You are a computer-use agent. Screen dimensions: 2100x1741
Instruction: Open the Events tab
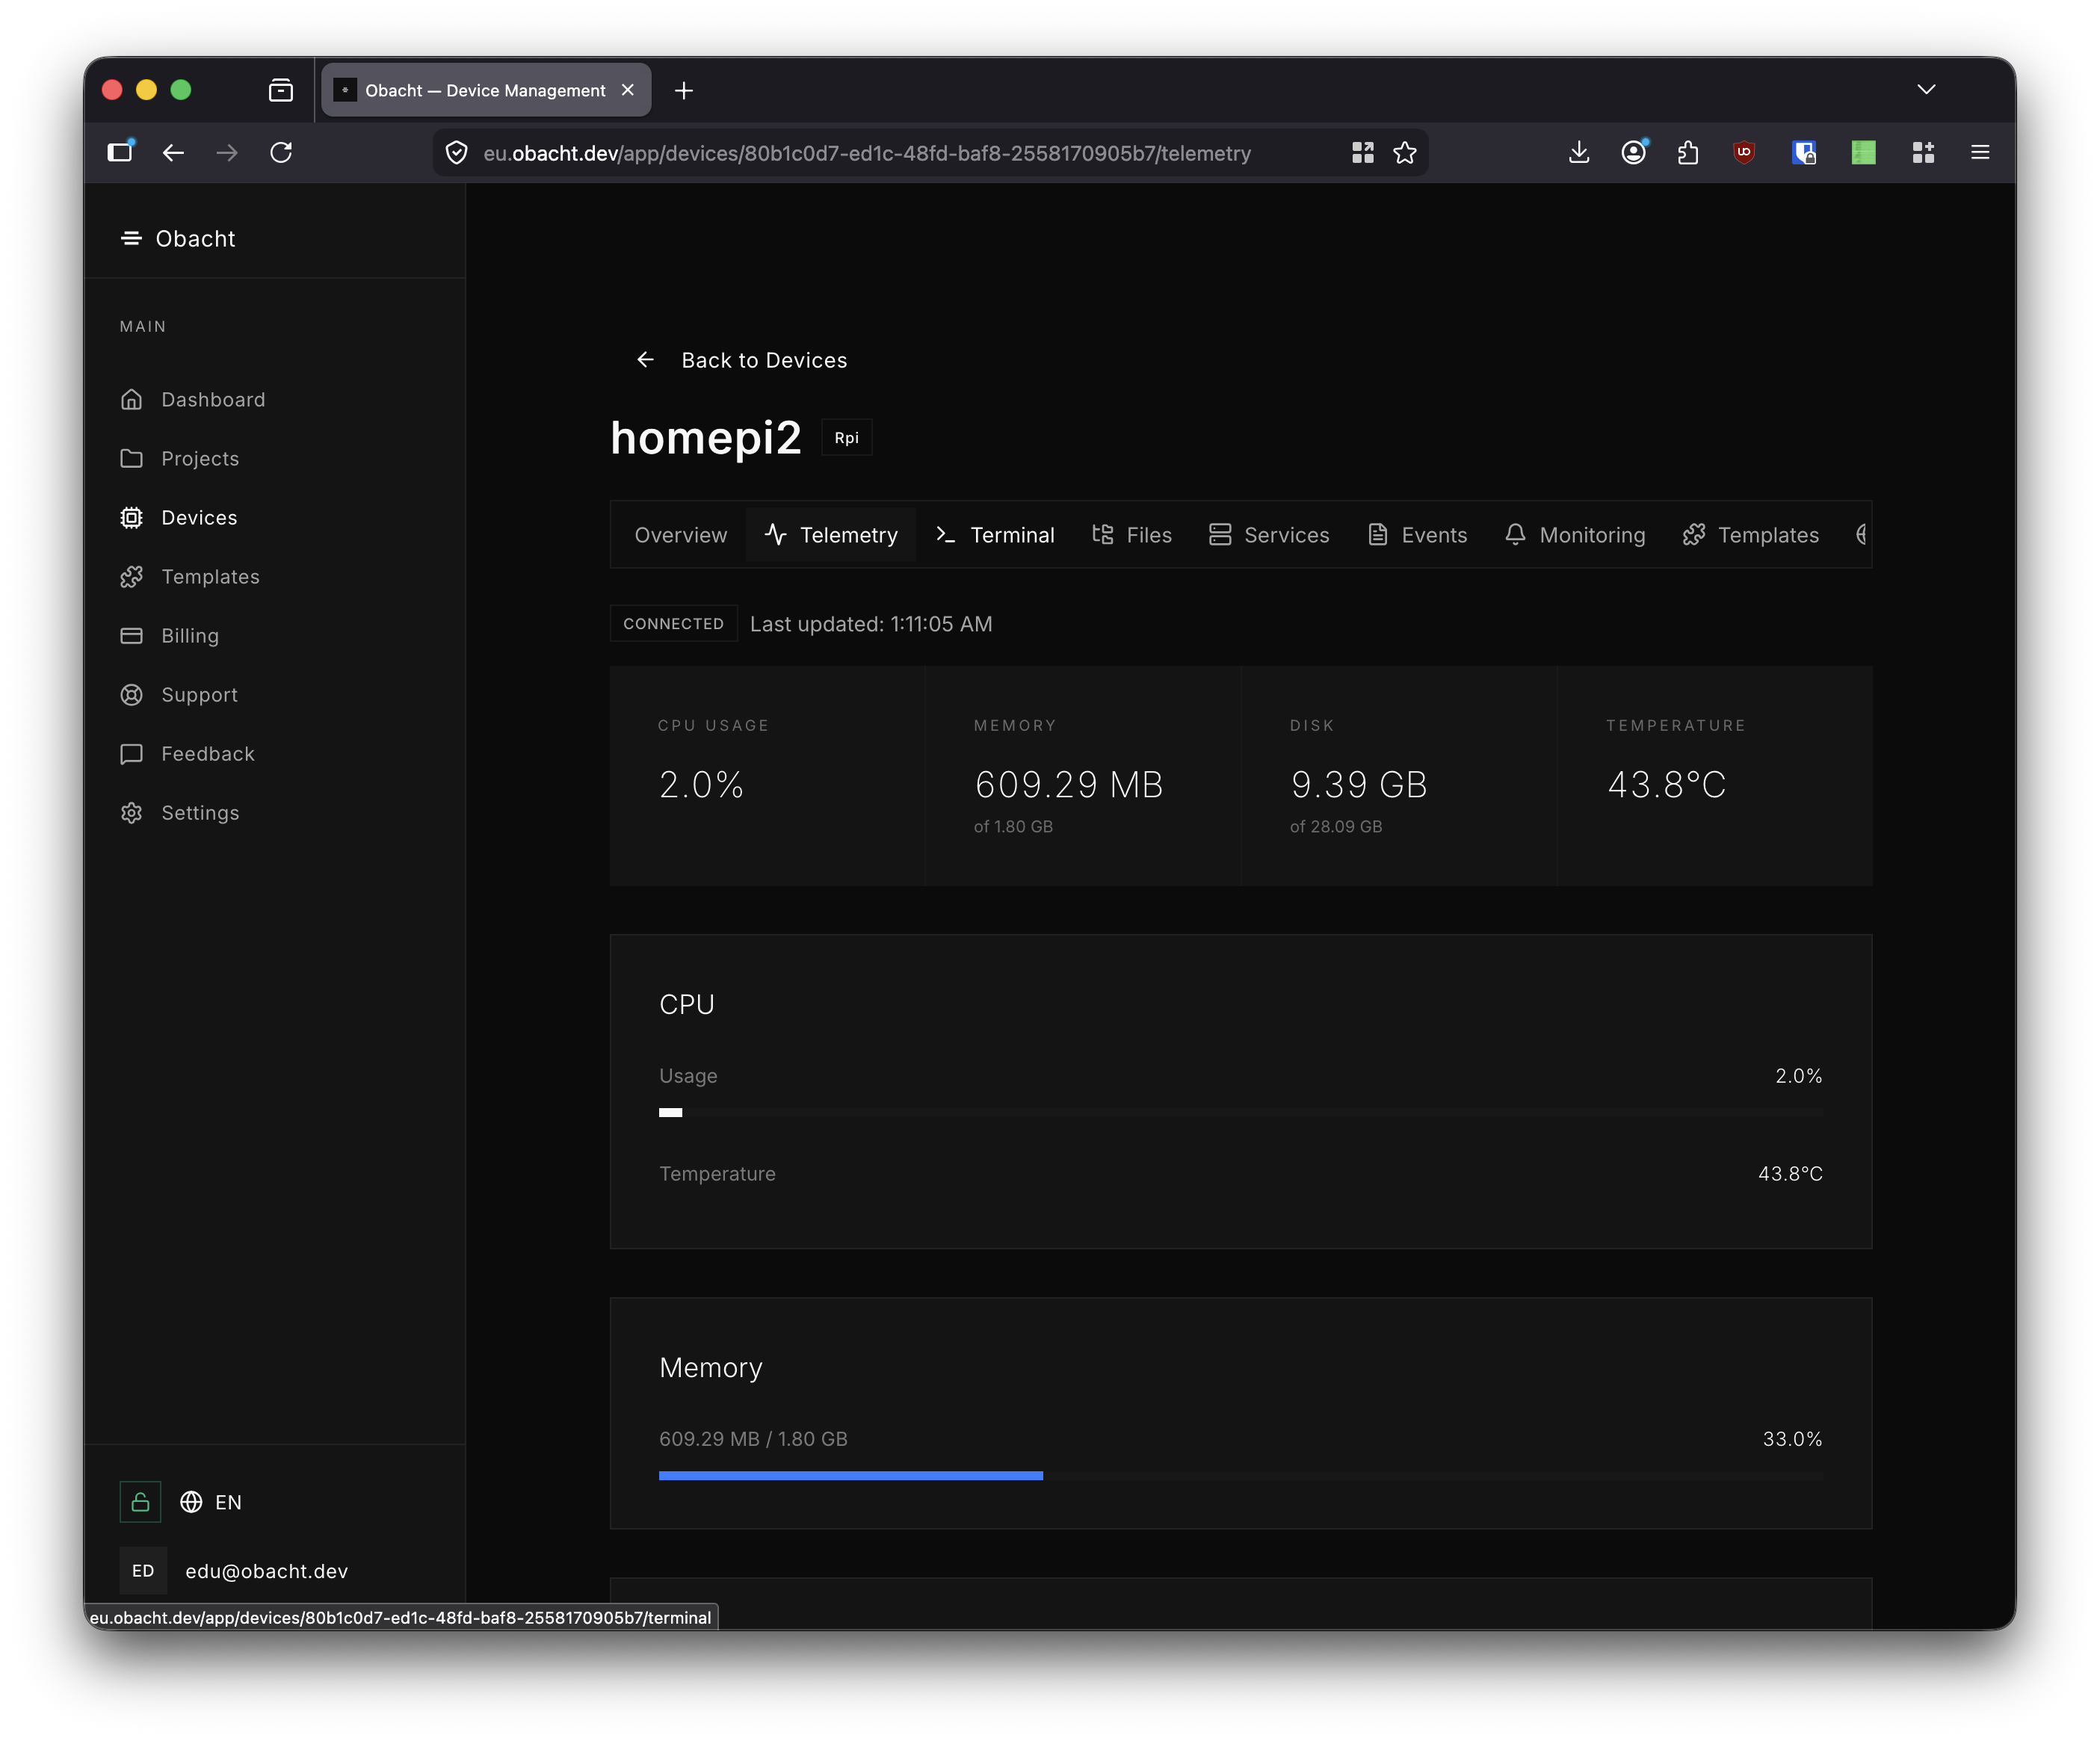coord(1416,535)
